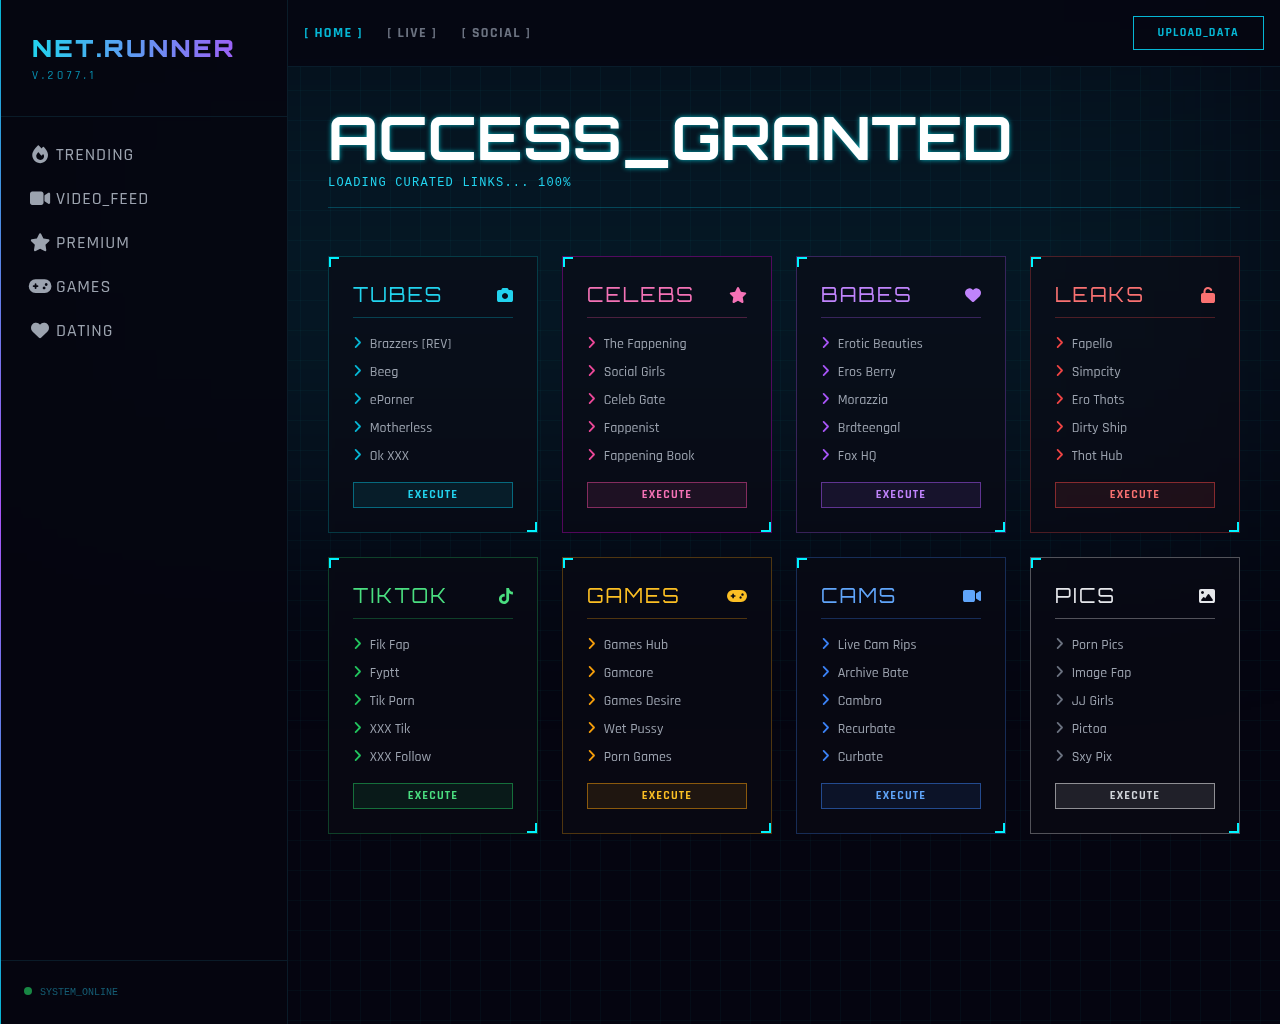Switch to the [ LIVE ] tab
The width and height of the screenshot is (1280, 1024).
pos(412,32)
